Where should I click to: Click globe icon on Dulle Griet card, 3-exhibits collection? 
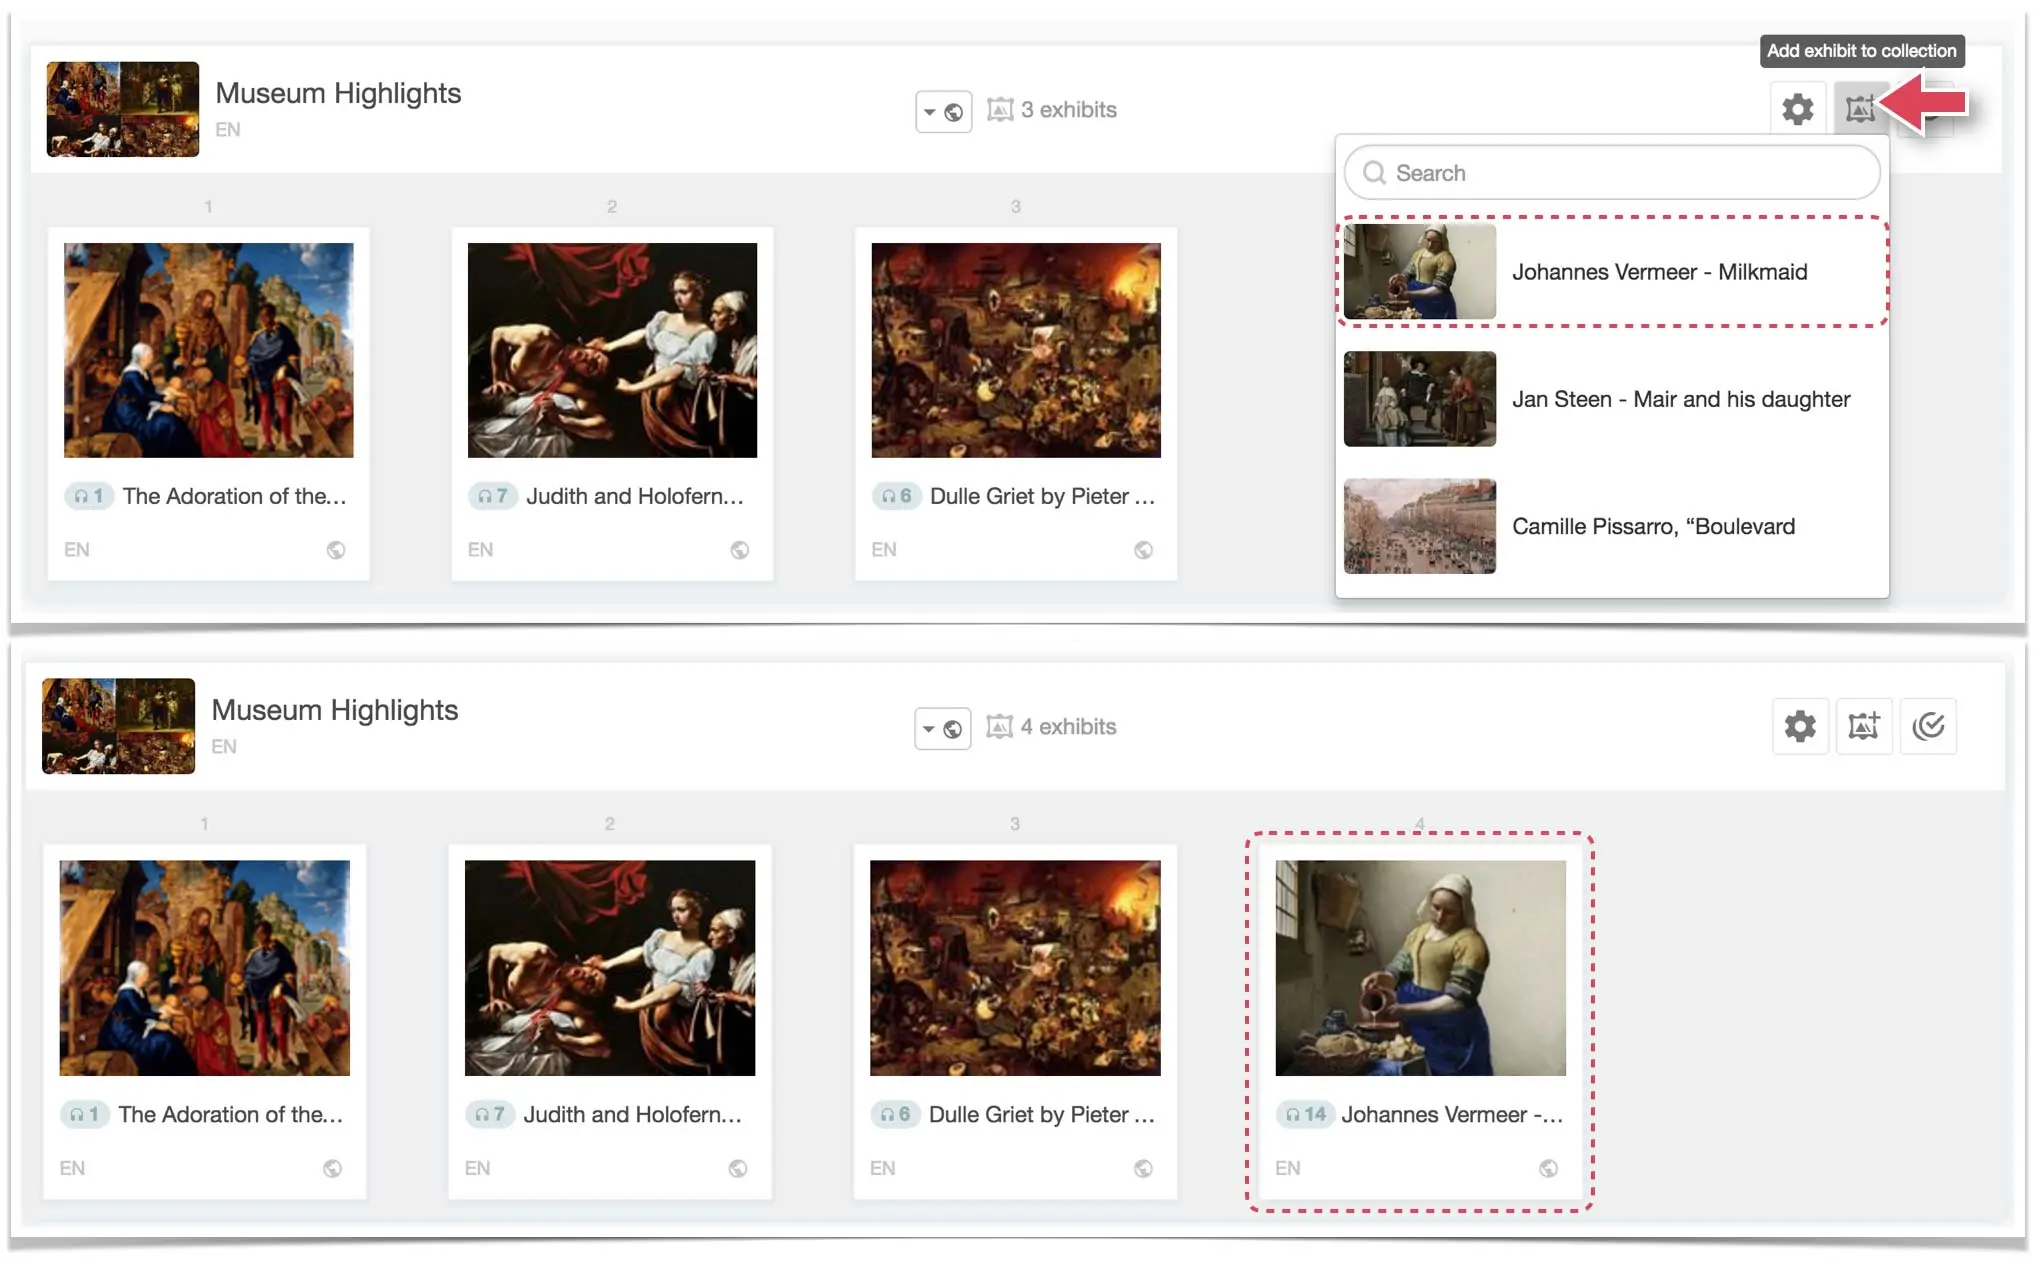[1144, 550]
